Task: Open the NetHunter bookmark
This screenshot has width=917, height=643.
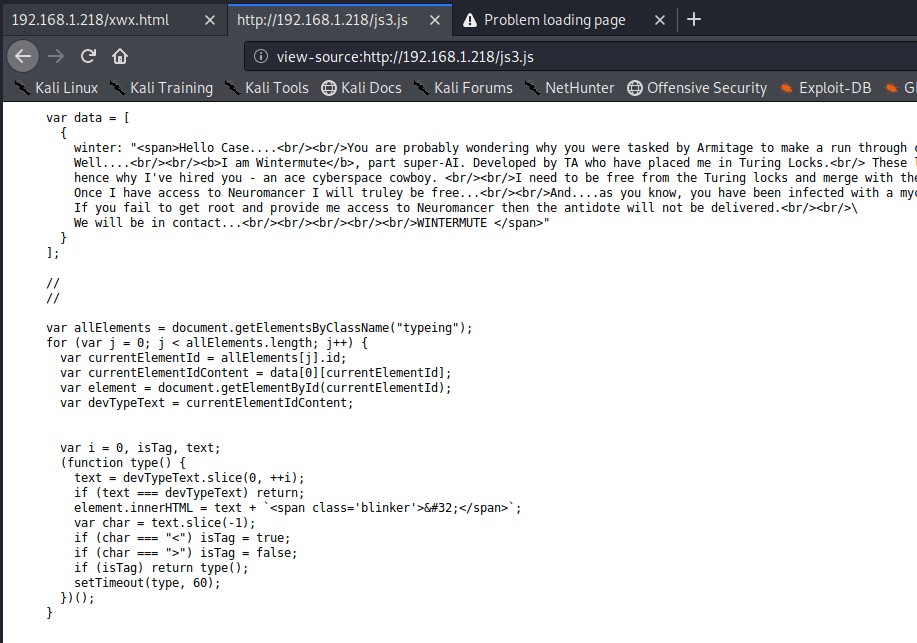Action: click(x=570, y=88)
